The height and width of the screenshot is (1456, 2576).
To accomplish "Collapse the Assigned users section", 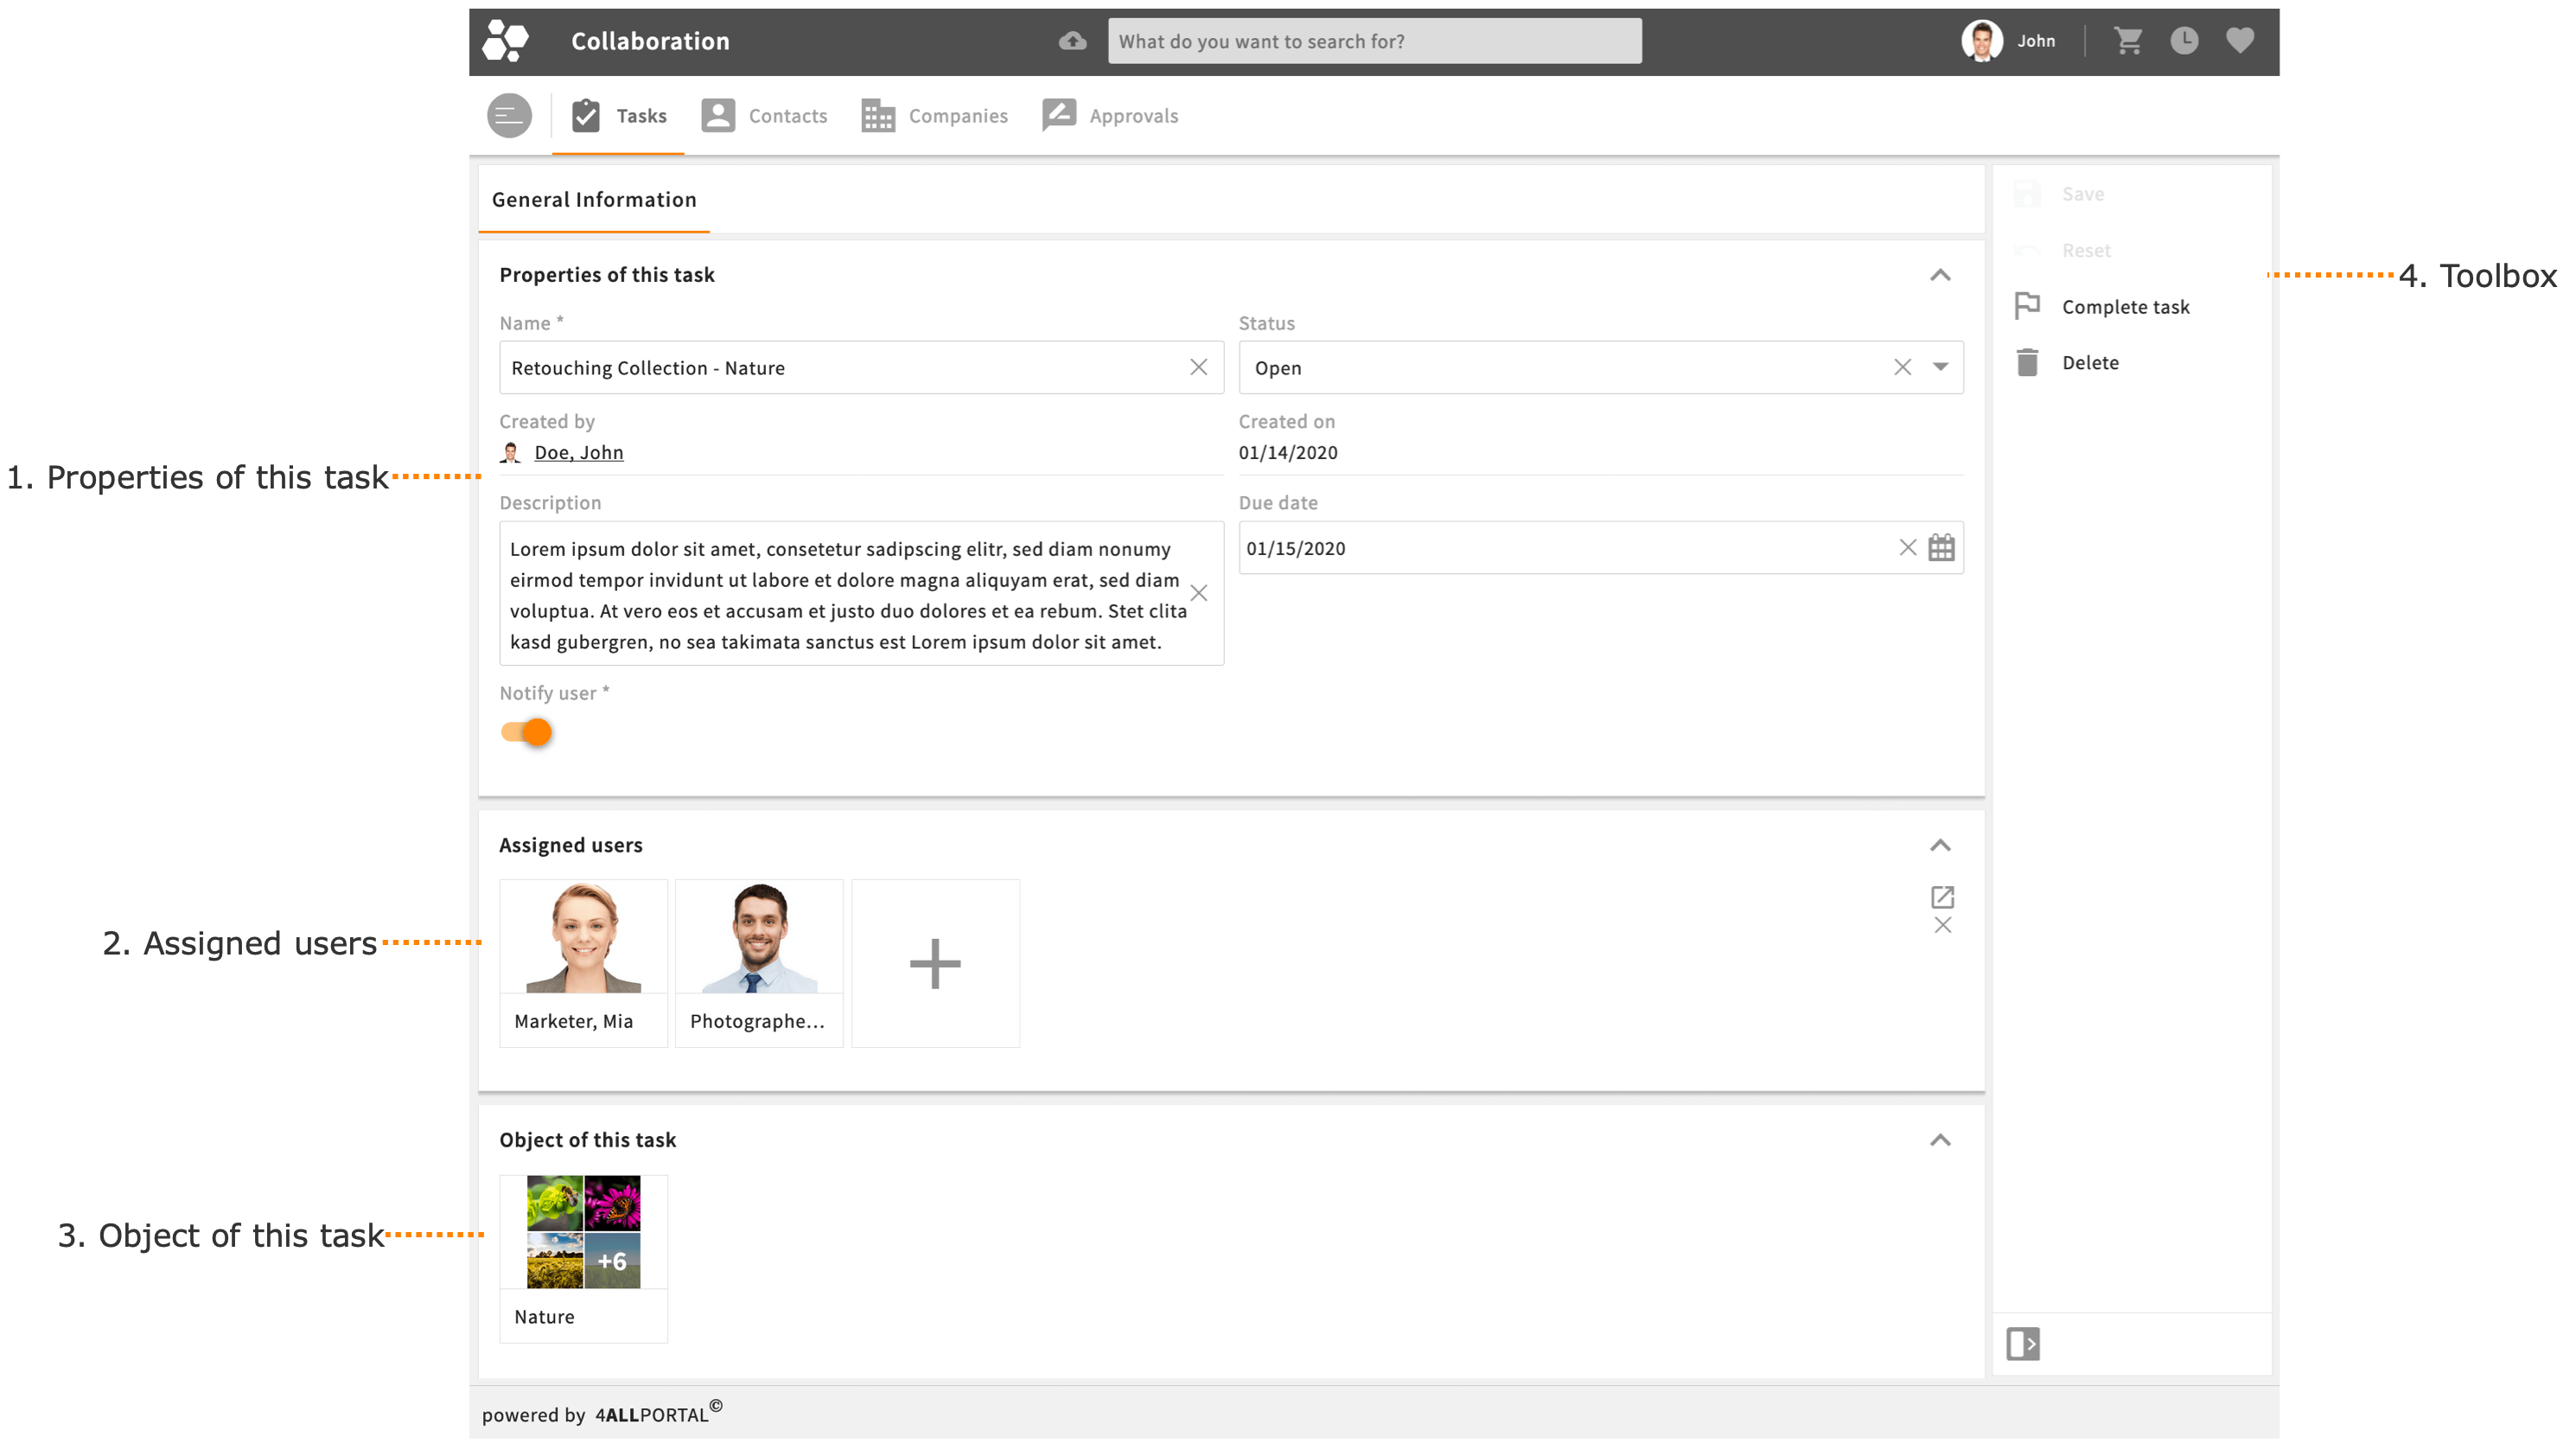I will (x=1941, y=845).
